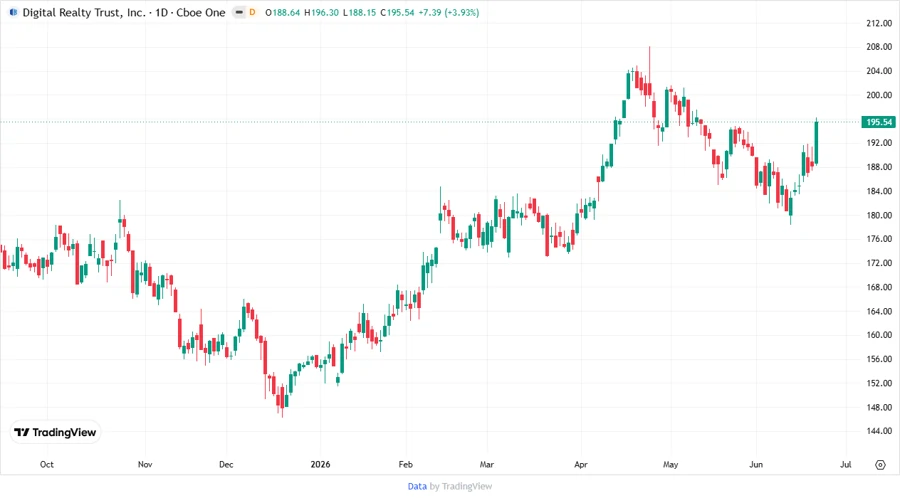Open the TradingView logo button
The height and width of the screenshot is (498, 900).
pyautogui.click(x=55, y=433)
